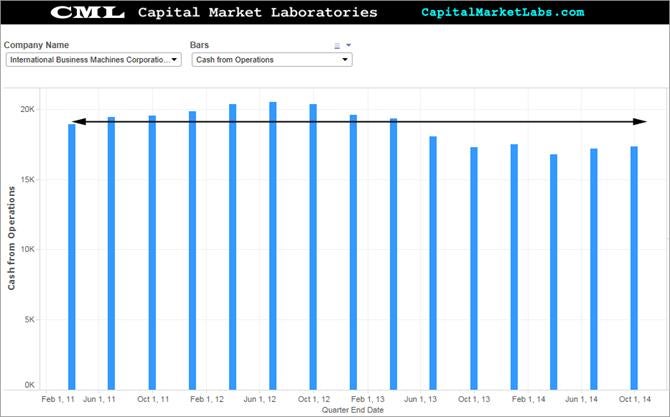
Task: Click the Feb 1, 14 axis label
Action: [x=529, y=399]
